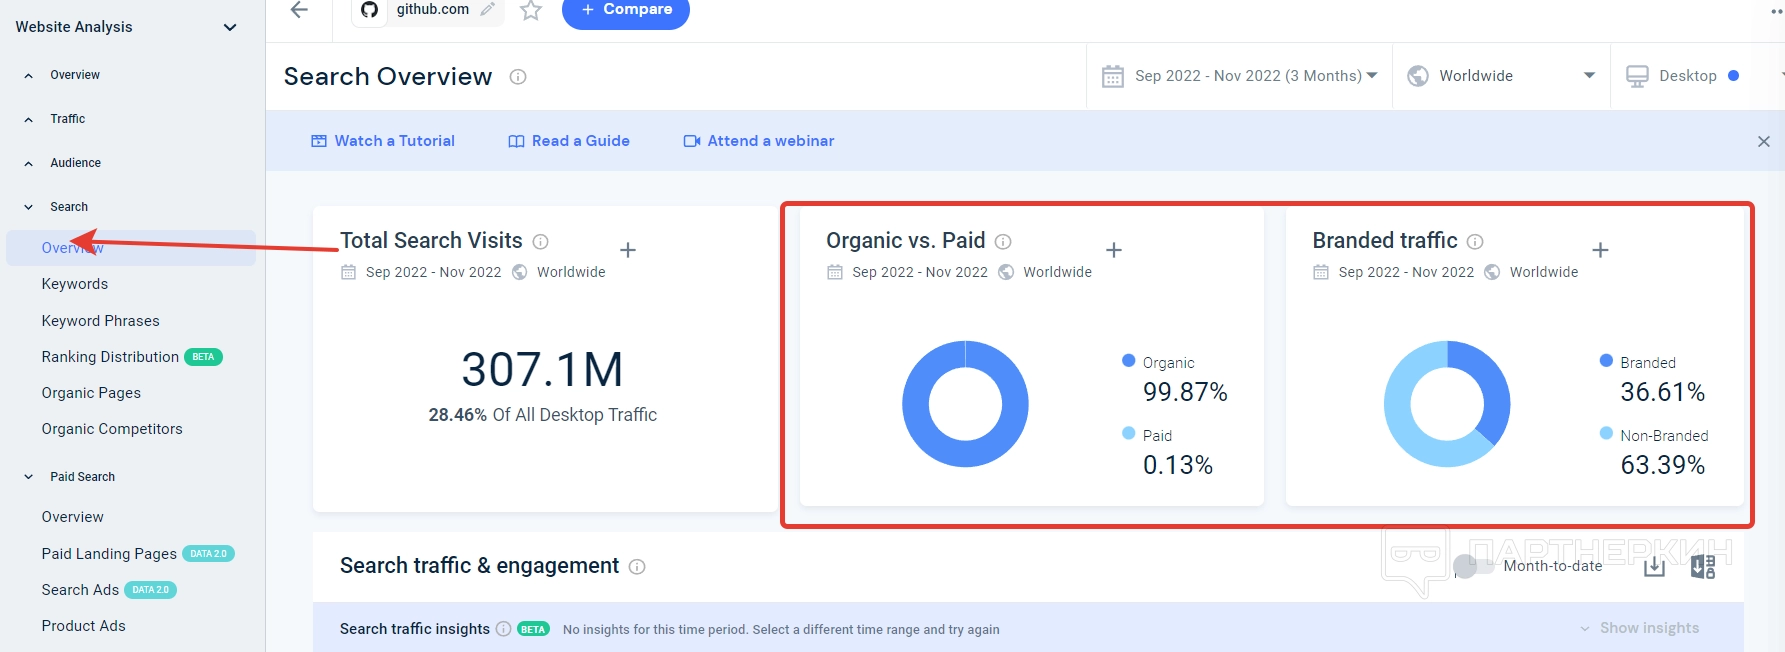Open Organic Competitors in the sidebar
Screen dimensions: 1785x652
(x=112, y=429)
